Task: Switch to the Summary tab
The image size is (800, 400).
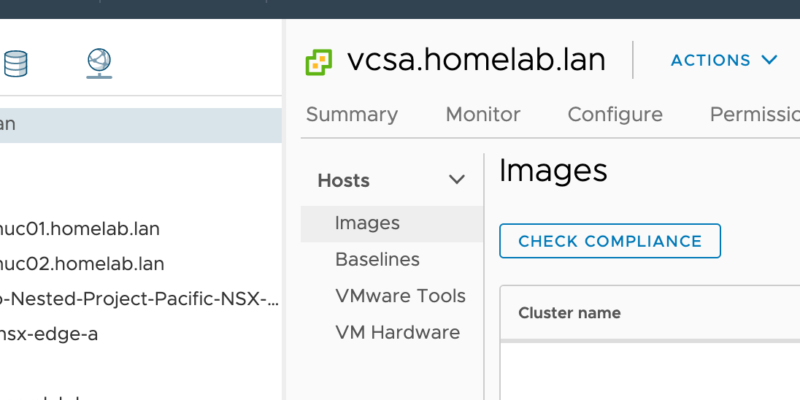Action: point(352,114)
